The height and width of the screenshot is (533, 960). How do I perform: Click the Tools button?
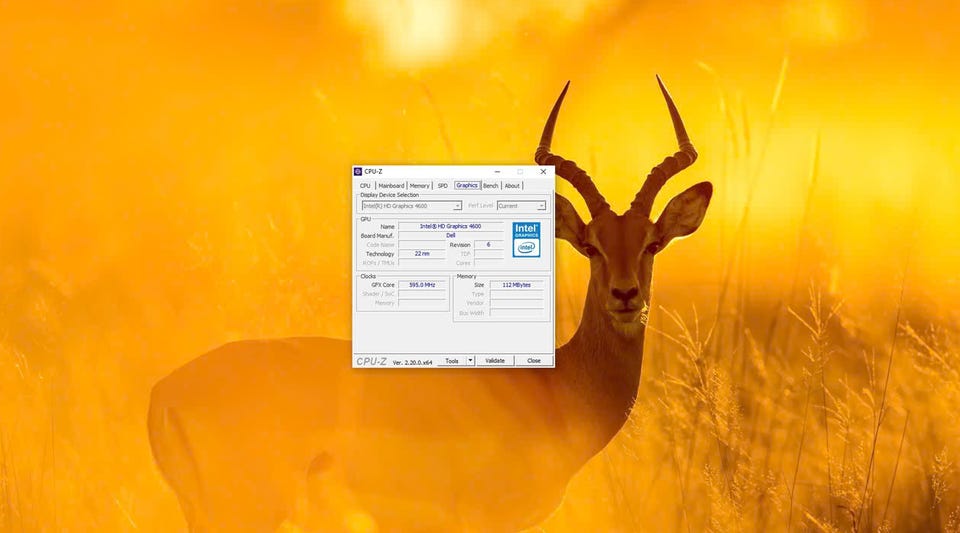tap(452, 360)
